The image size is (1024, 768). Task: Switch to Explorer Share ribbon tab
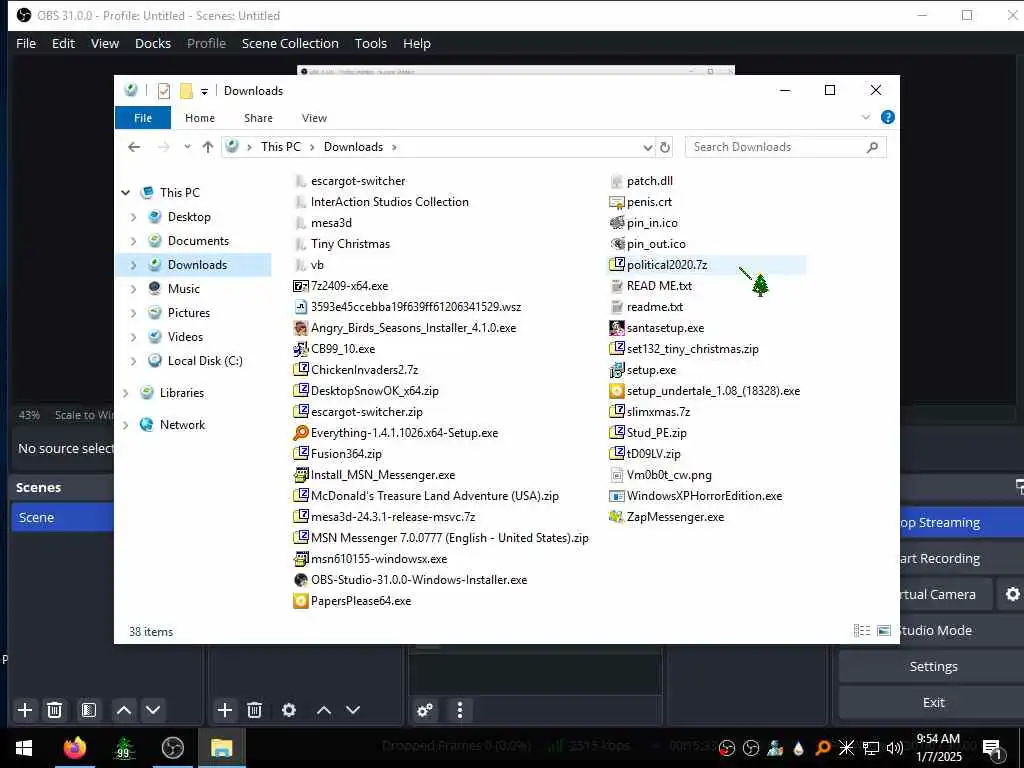click(x=258, y=118)
